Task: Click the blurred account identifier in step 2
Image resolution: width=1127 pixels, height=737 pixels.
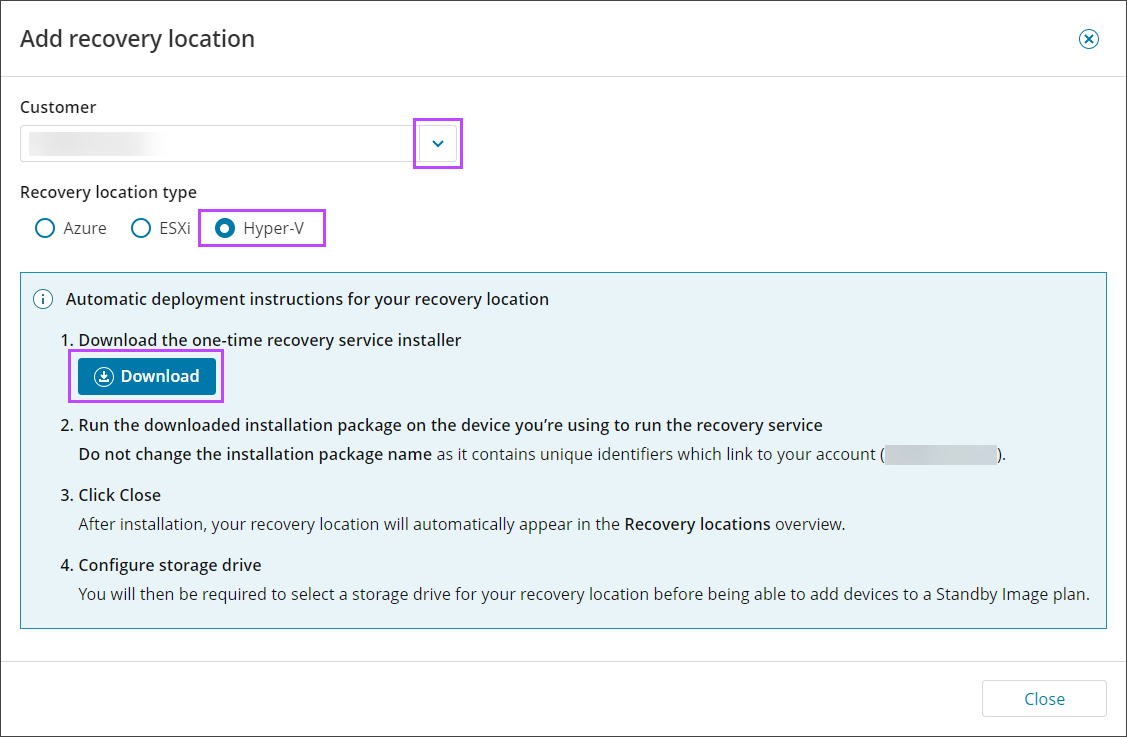Action: point(942,454)
